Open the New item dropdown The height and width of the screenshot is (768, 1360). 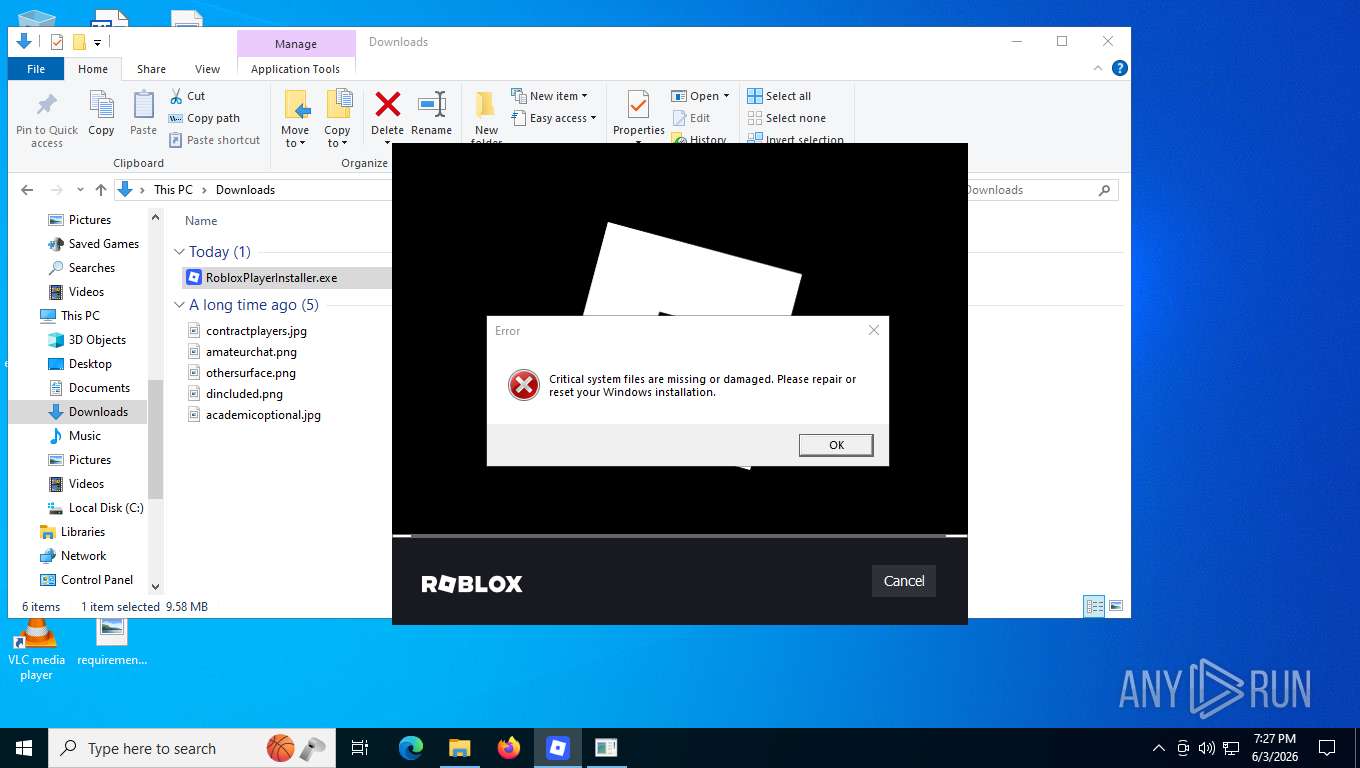[549, 96]
